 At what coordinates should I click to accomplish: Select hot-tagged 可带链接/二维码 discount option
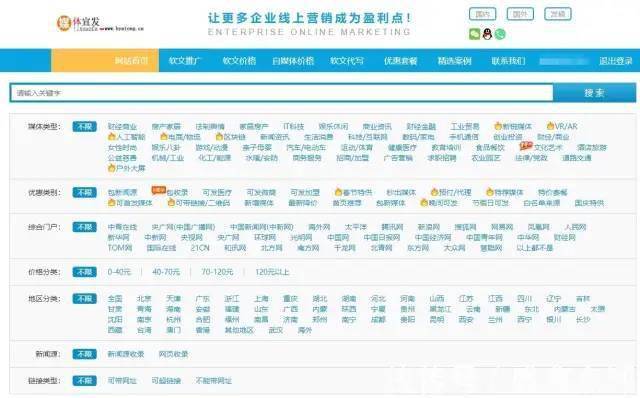(x=199, y=202)
